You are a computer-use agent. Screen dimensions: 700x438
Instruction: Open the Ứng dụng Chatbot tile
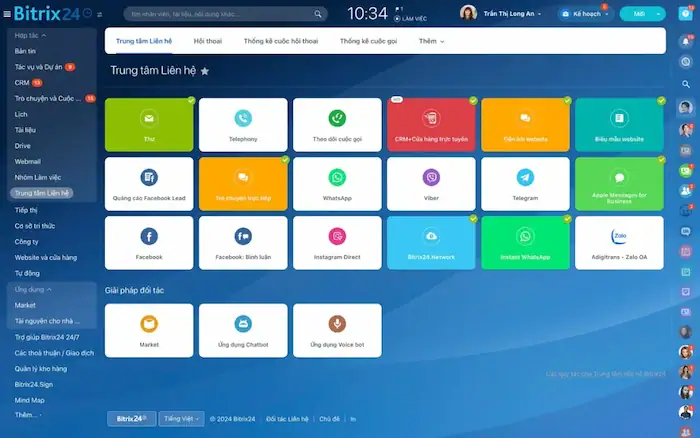(x=242, y=330)
